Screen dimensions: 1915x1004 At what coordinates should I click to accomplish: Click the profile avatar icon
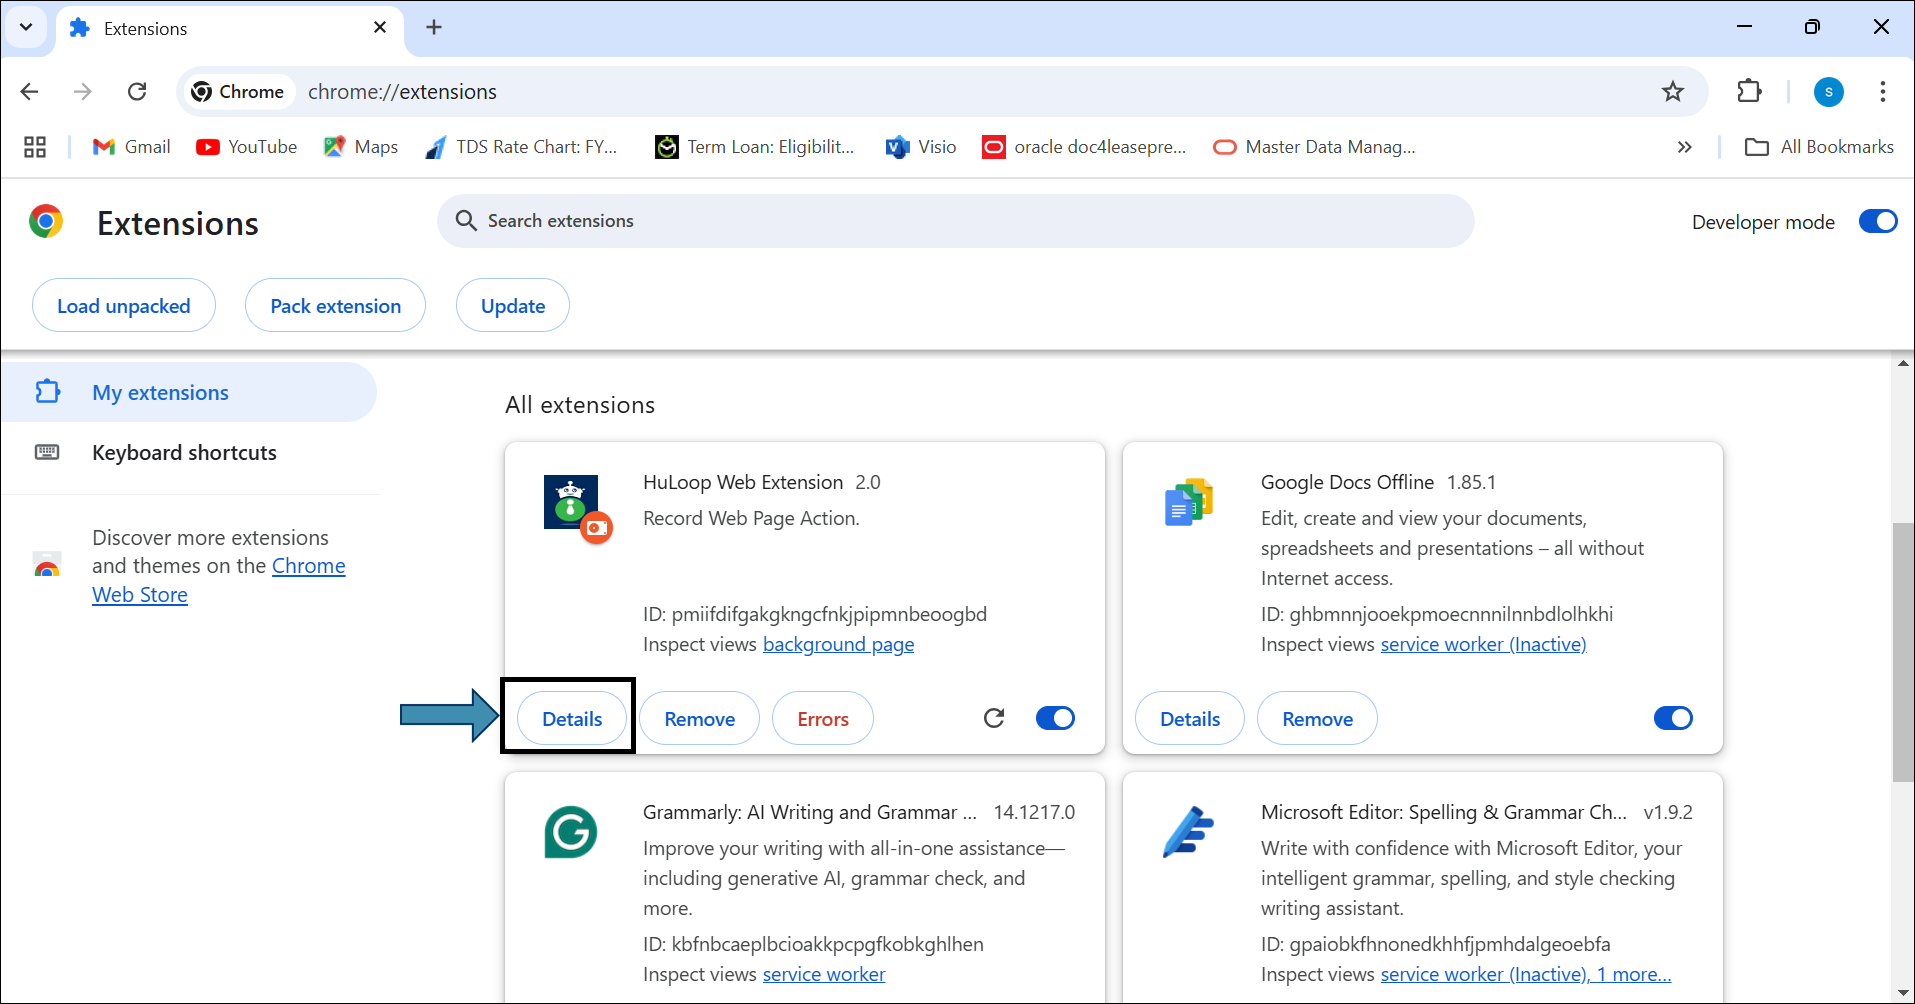point(1828,92)
